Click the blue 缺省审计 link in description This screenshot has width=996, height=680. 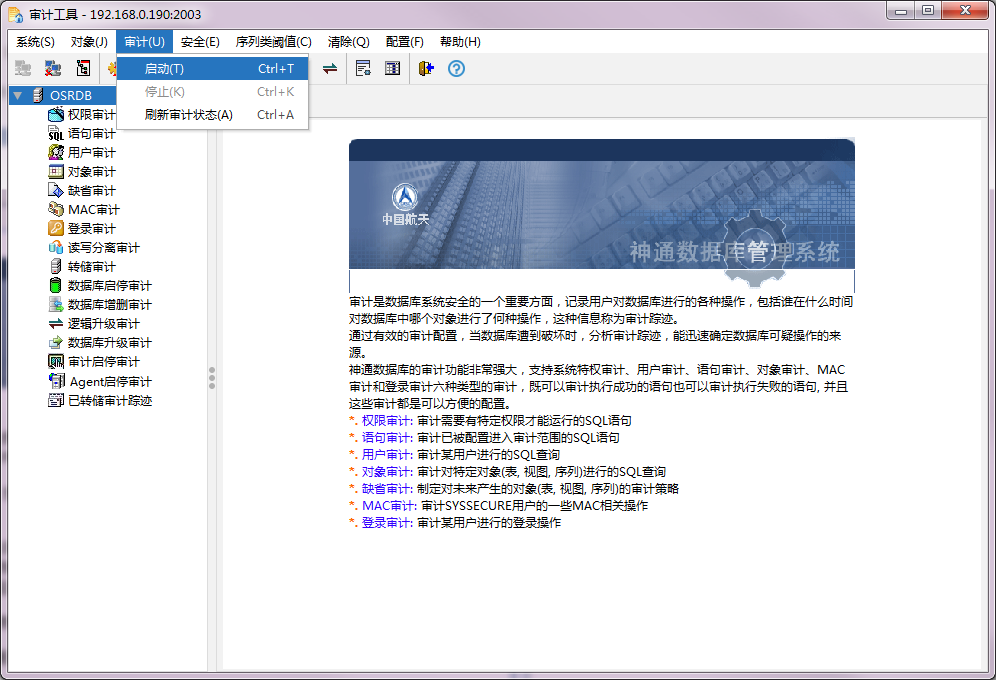coord(386,489)
